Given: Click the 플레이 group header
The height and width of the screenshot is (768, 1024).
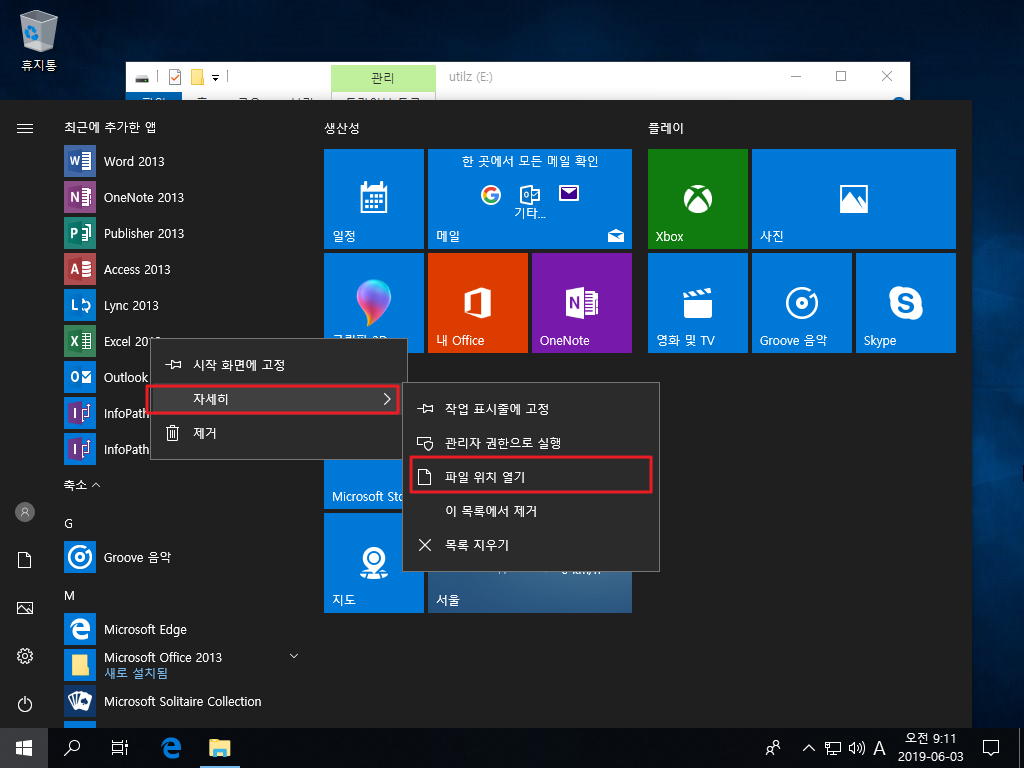Looking at the screenshot, I should tap(665, 128).
